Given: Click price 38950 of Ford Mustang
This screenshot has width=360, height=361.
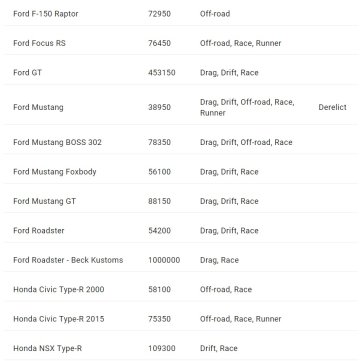Looking at the screenshot, I should point(159,107).
